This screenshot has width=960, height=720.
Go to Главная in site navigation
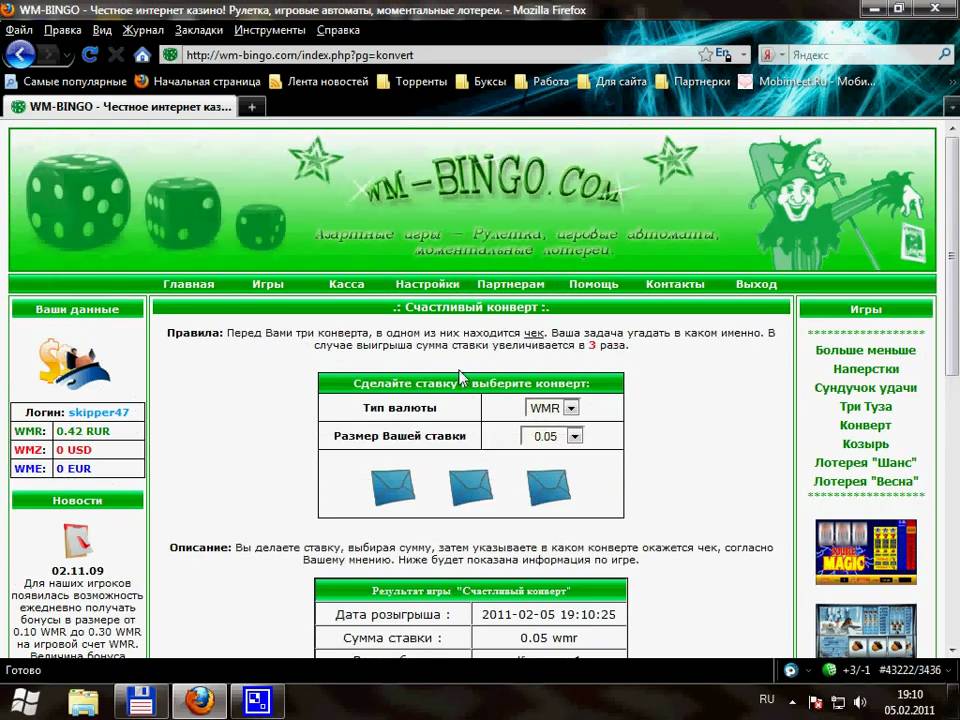point(189,284)
